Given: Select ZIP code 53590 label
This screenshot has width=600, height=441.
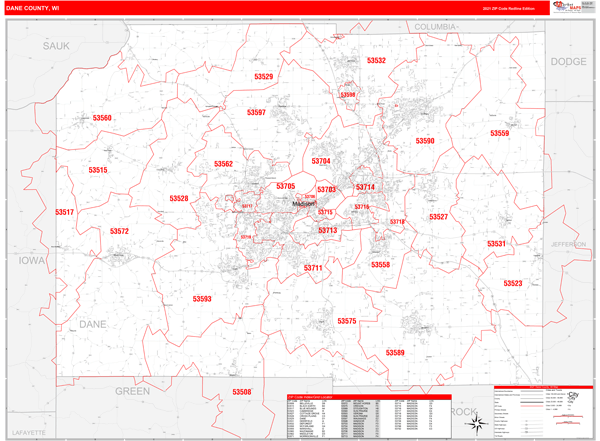Looking at the screenshot, I should (x=425, y=141).
